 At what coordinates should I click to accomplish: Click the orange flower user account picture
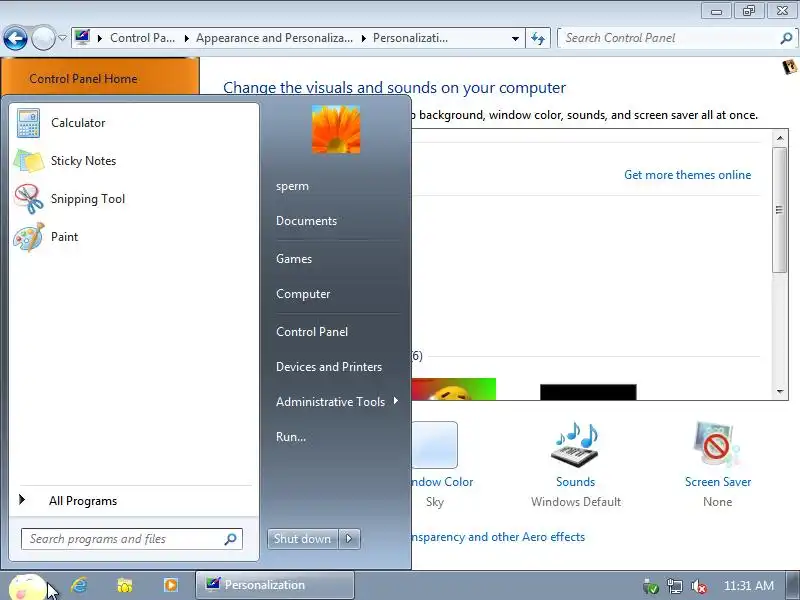tap(336, 129)
